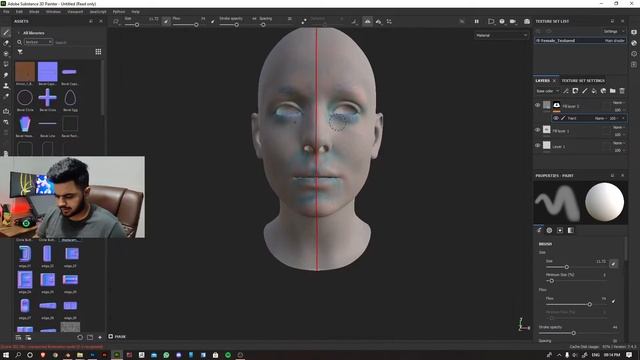This screenshot has height=360, width=640.
Task: Add an effect in the Layers toolbar
Action: (566, 91)
